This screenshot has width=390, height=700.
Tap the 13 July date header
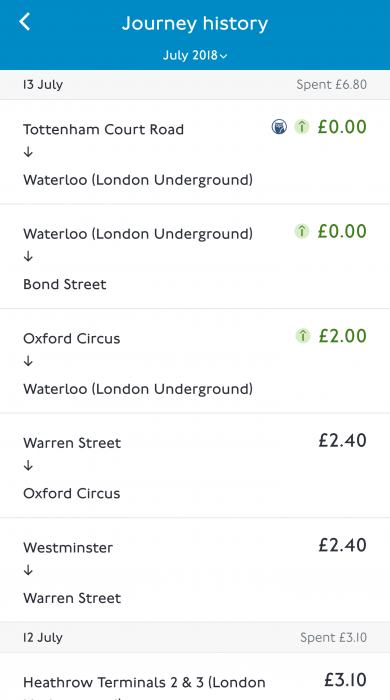click(43, 84)
